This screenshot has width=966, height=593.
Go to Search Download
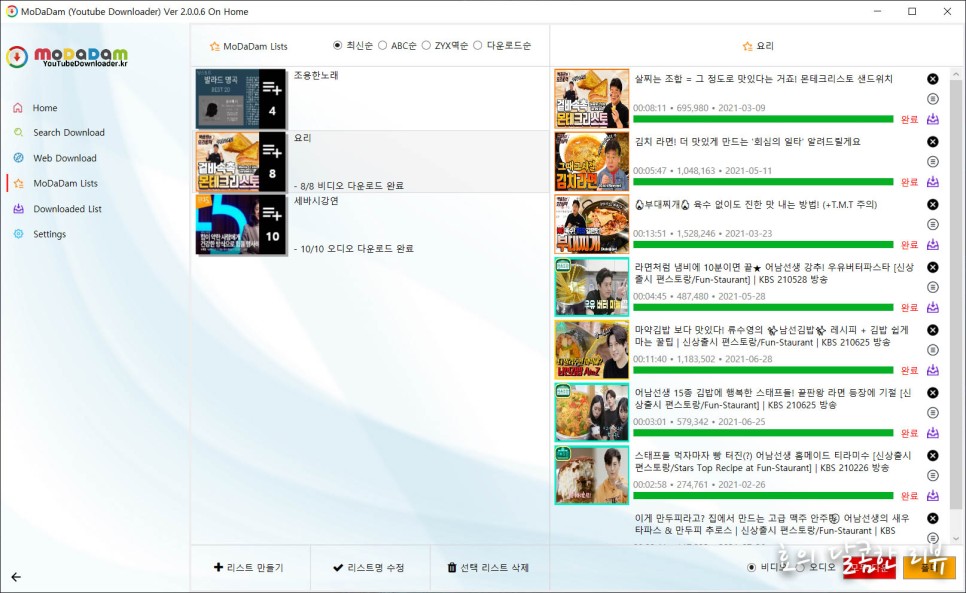(59, 132)
